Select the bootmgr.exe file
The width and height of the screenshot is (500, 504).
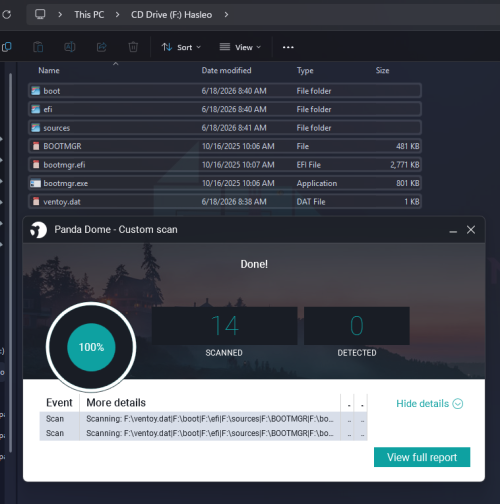pos(225,183)
